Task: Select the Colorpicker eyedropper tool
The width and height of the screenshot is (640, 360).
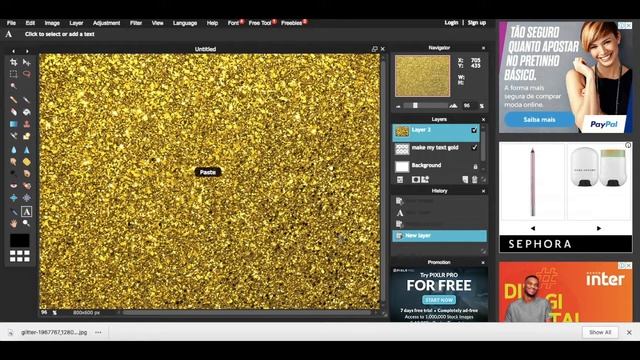Action: [13, 211]
